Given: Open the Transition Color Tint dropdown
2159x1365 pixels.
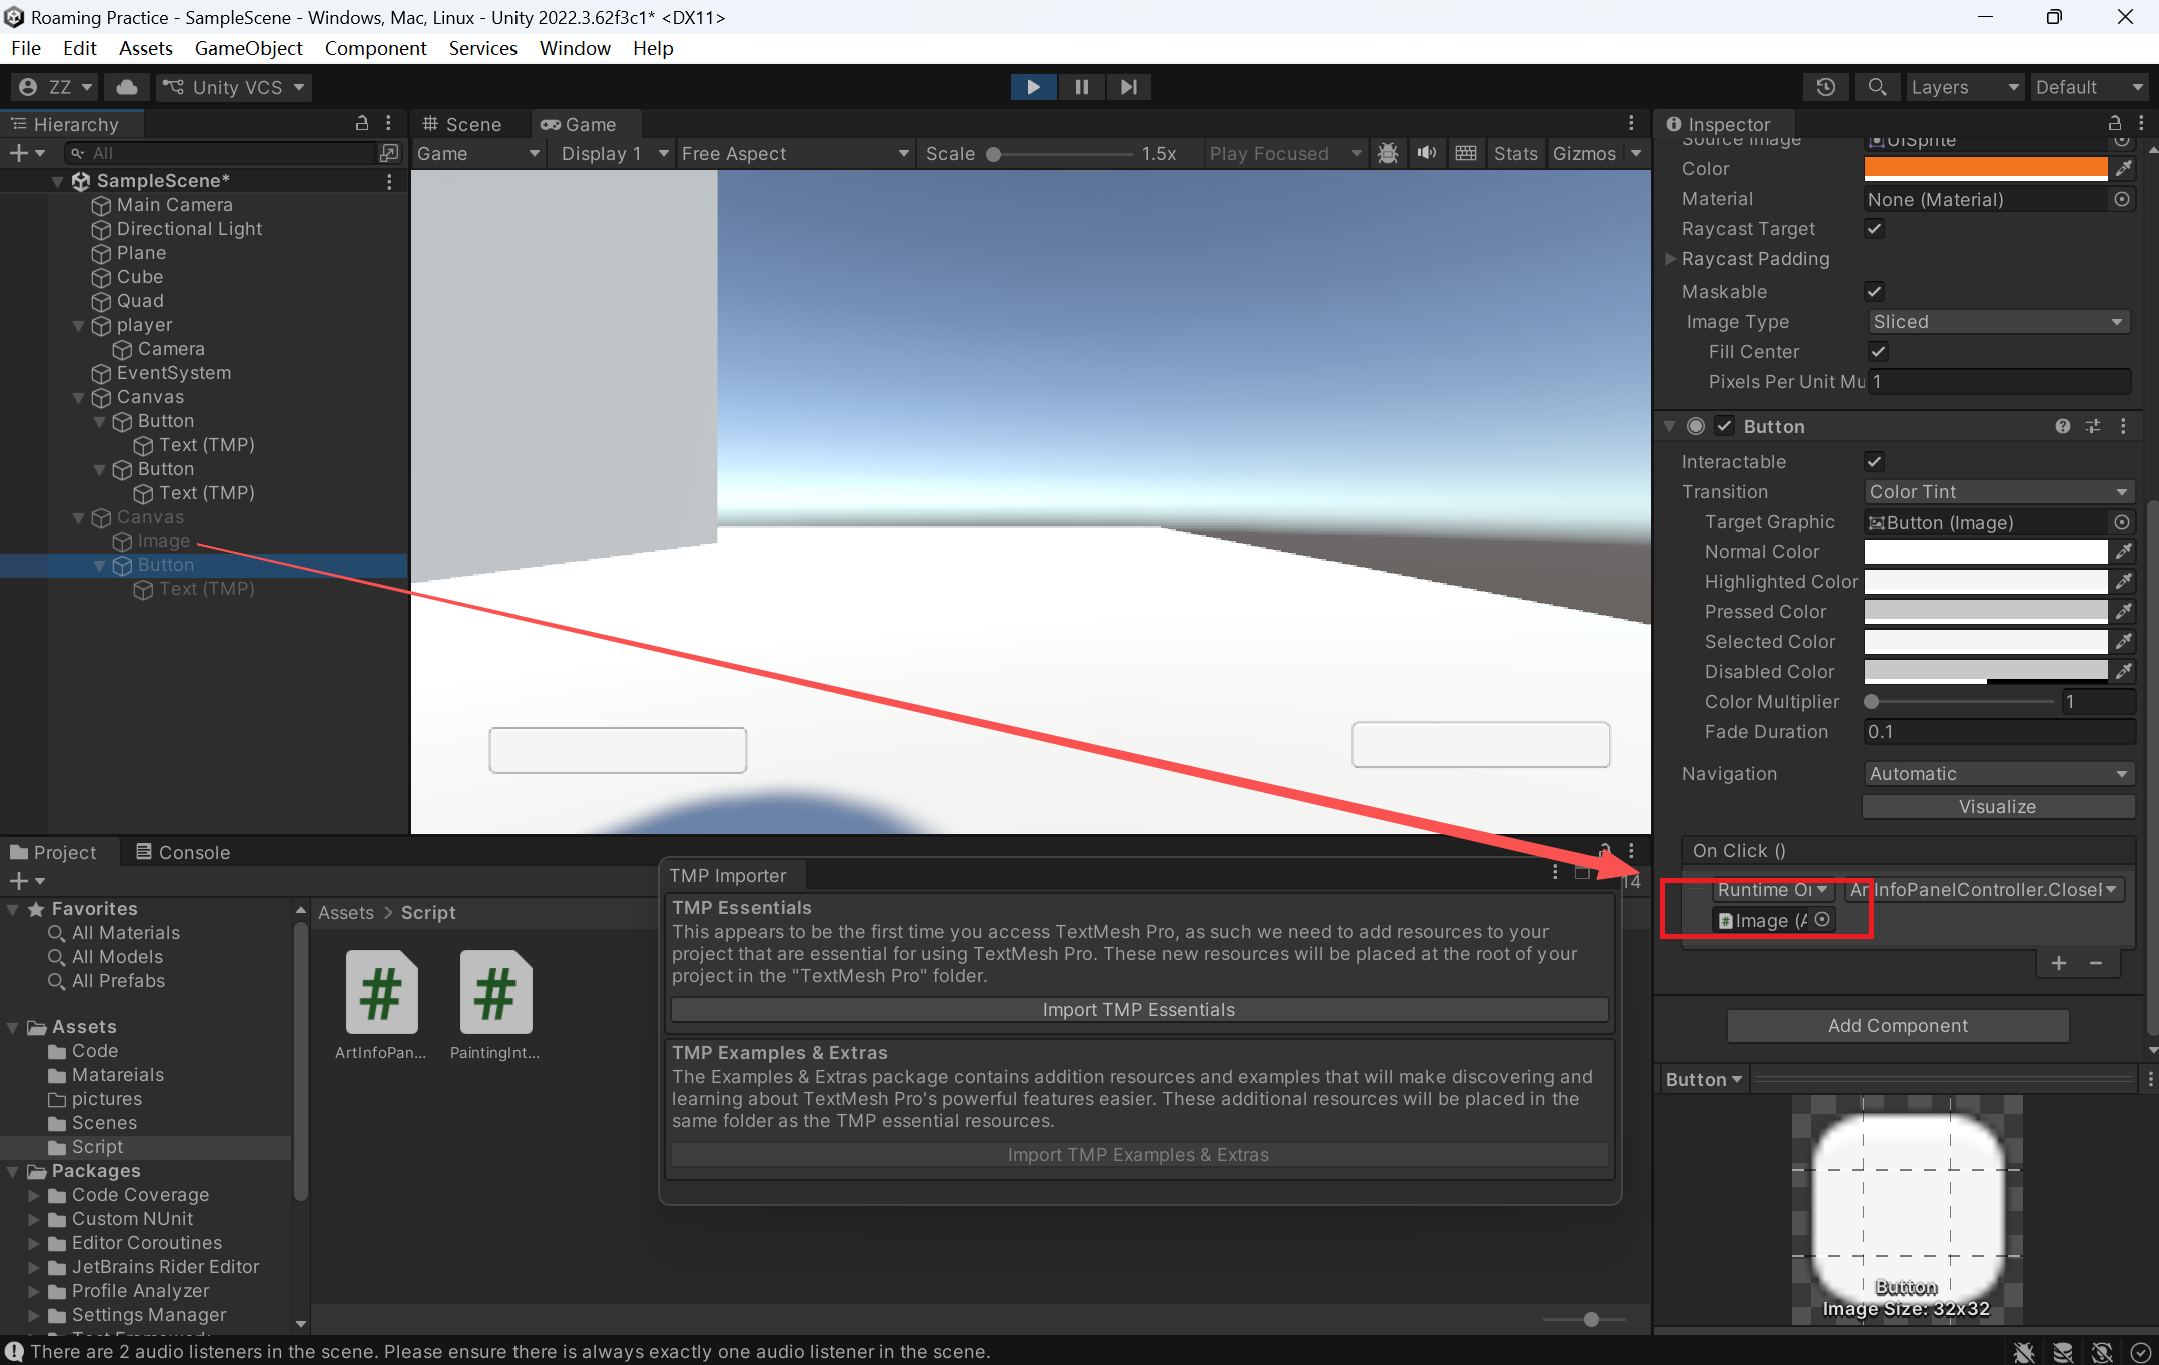Looking at the screenshot, I should coord(1997,492).
